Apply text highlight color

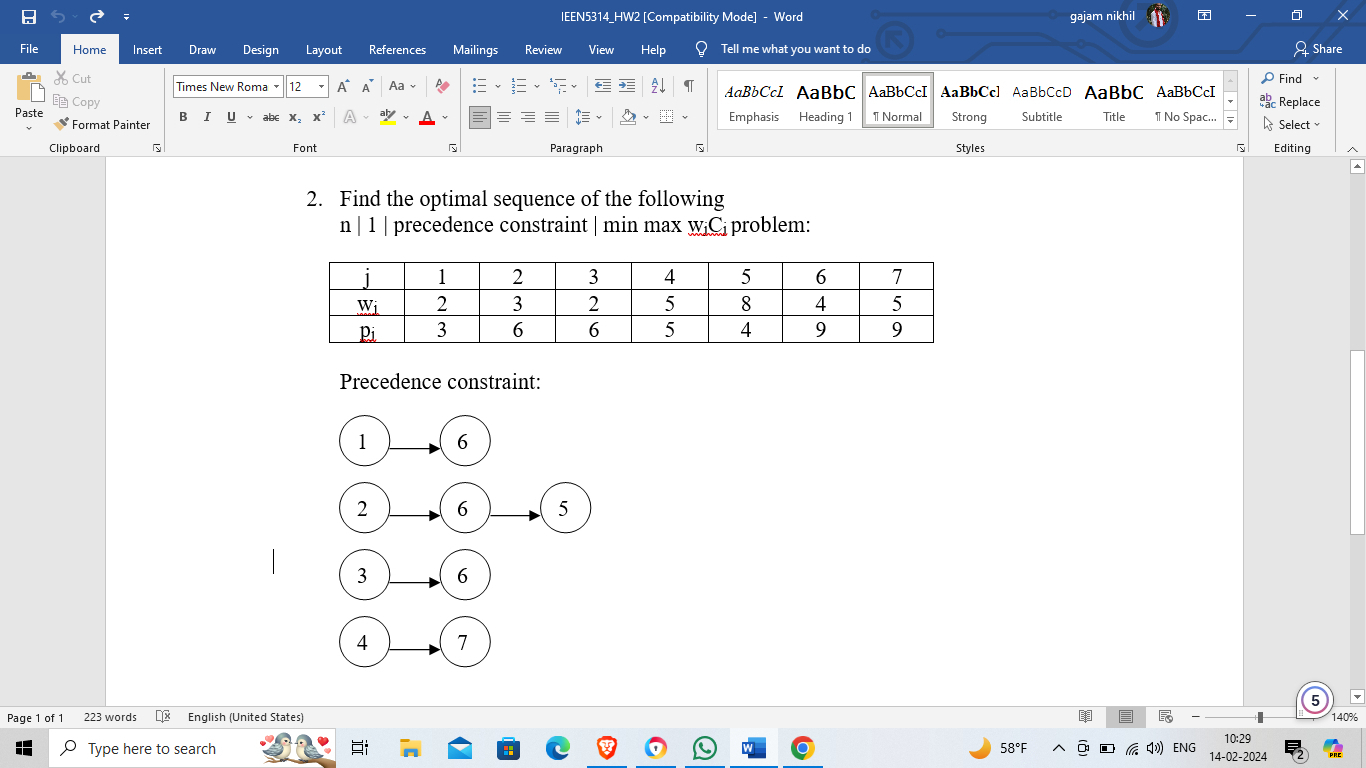coord(385,117)
